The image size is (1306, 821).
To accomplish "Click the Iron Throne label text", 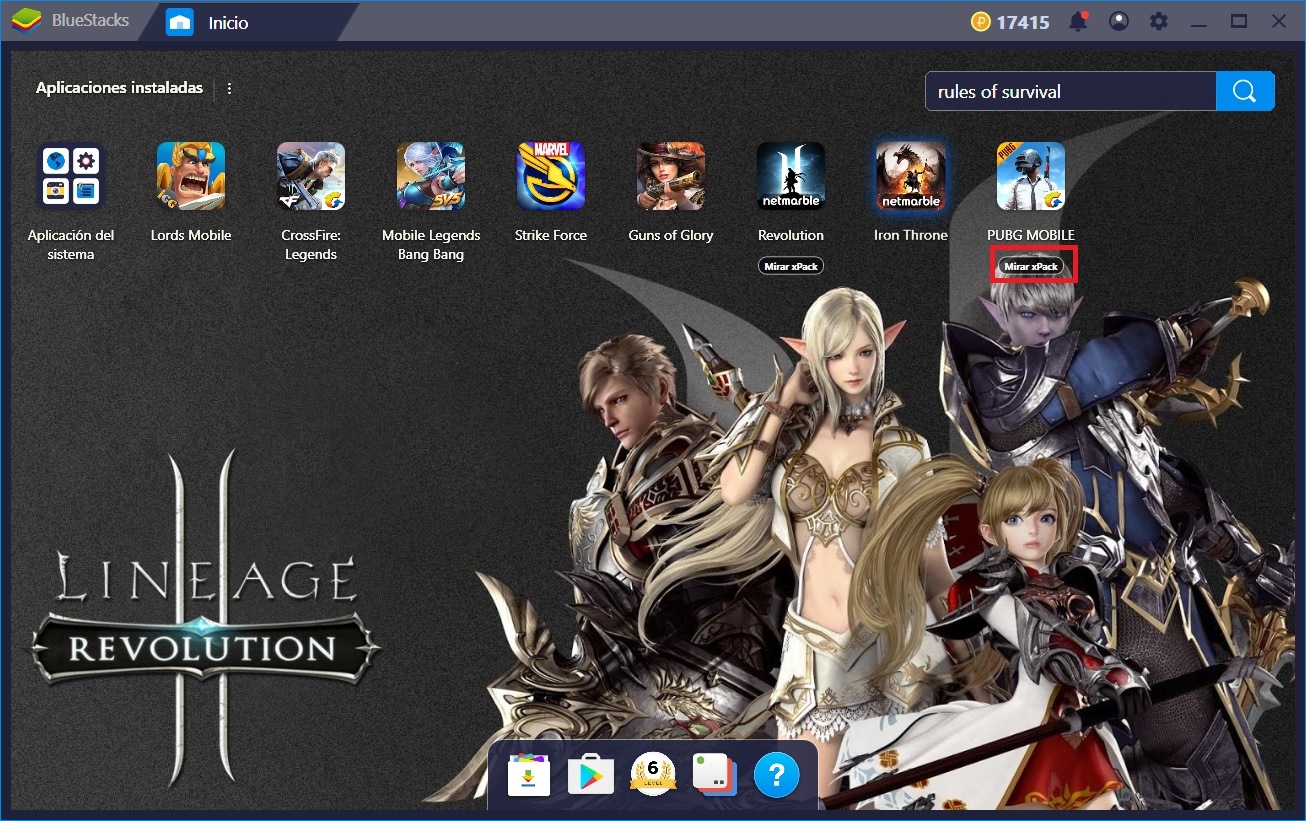I will (x=911, y=236).
